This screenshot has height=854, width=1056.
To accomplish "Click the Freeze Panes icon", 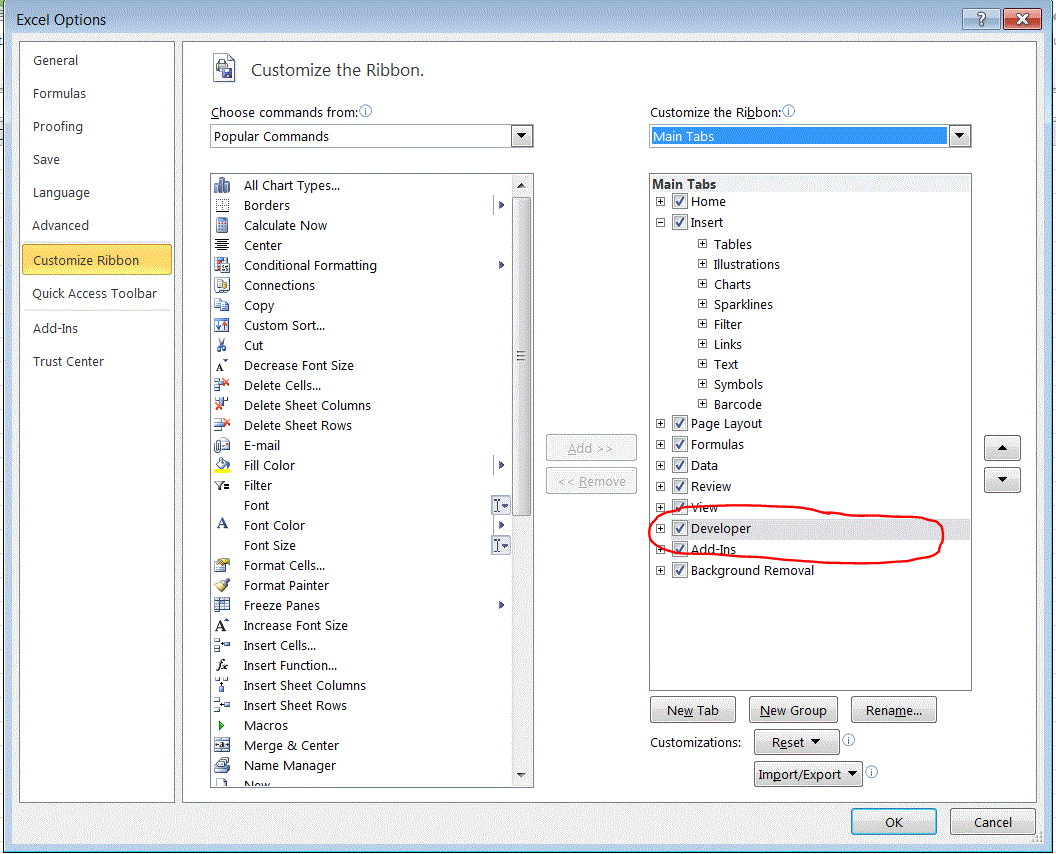I will pyautogui.click(x=222, y=605).
